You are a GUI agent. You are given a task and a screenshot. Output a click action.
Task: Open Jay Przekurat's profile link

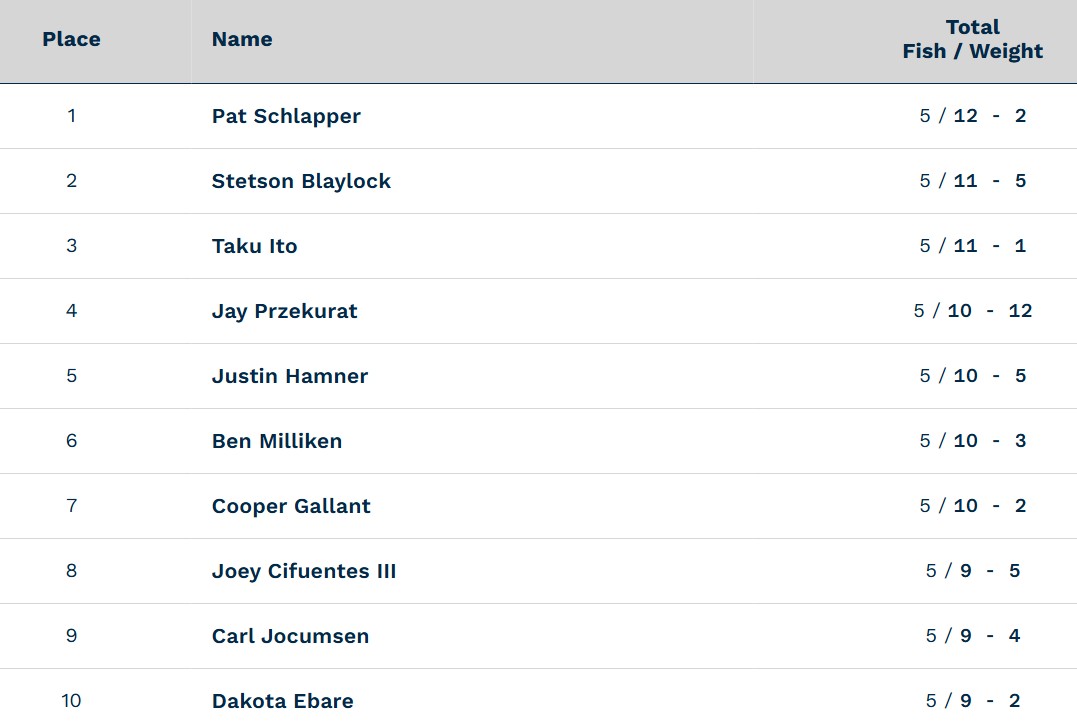(284, 311)
